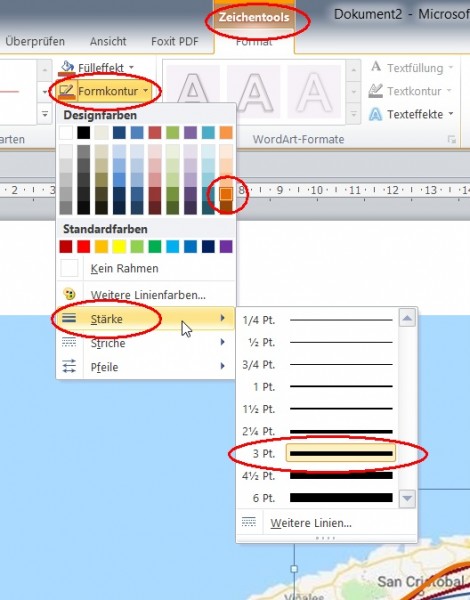Click the line weight list scroll-up arrow
Viewport: 470px width, 600px height.
[x=407, y=318]
